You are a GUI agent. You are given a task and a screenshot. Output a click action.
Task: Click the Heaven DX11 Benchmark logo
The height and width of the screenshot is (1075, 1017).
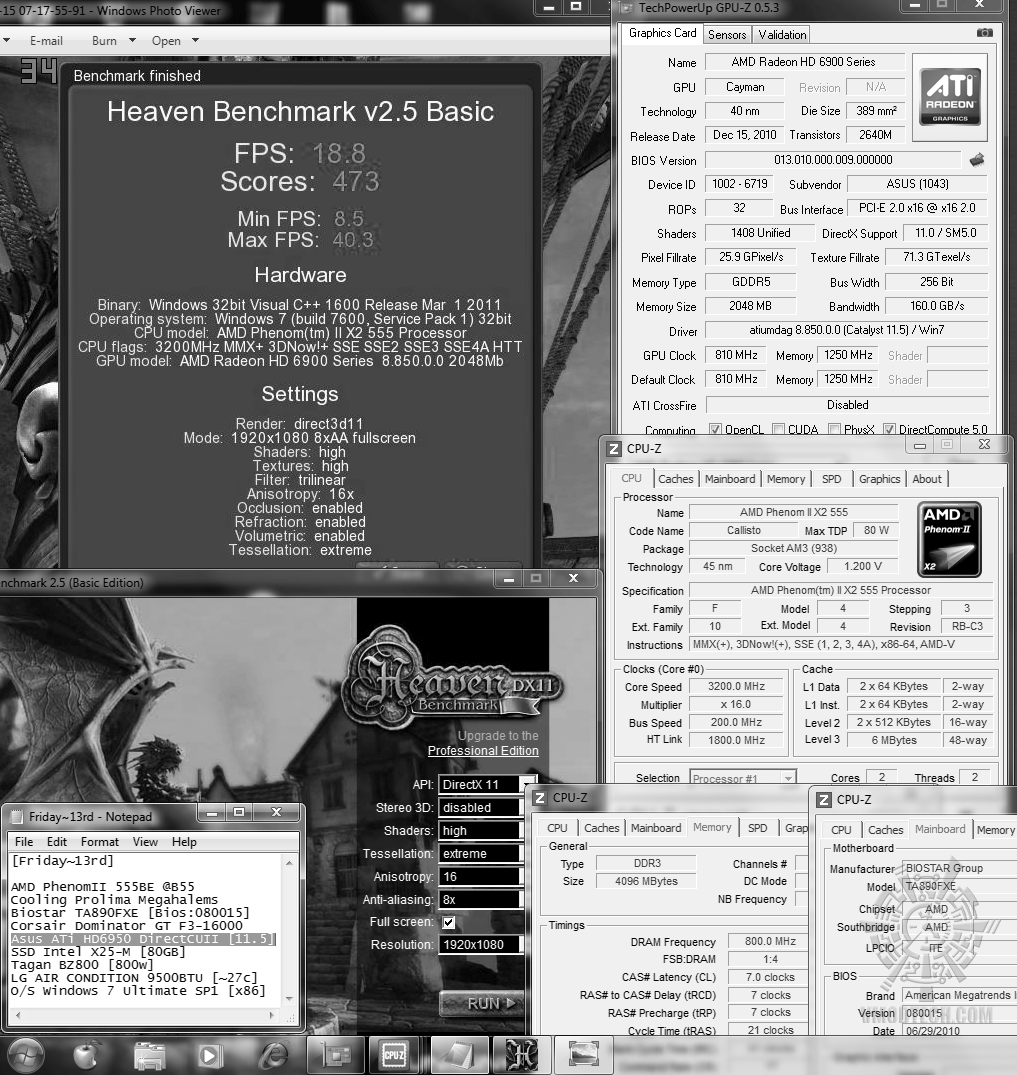pos(453,676)
